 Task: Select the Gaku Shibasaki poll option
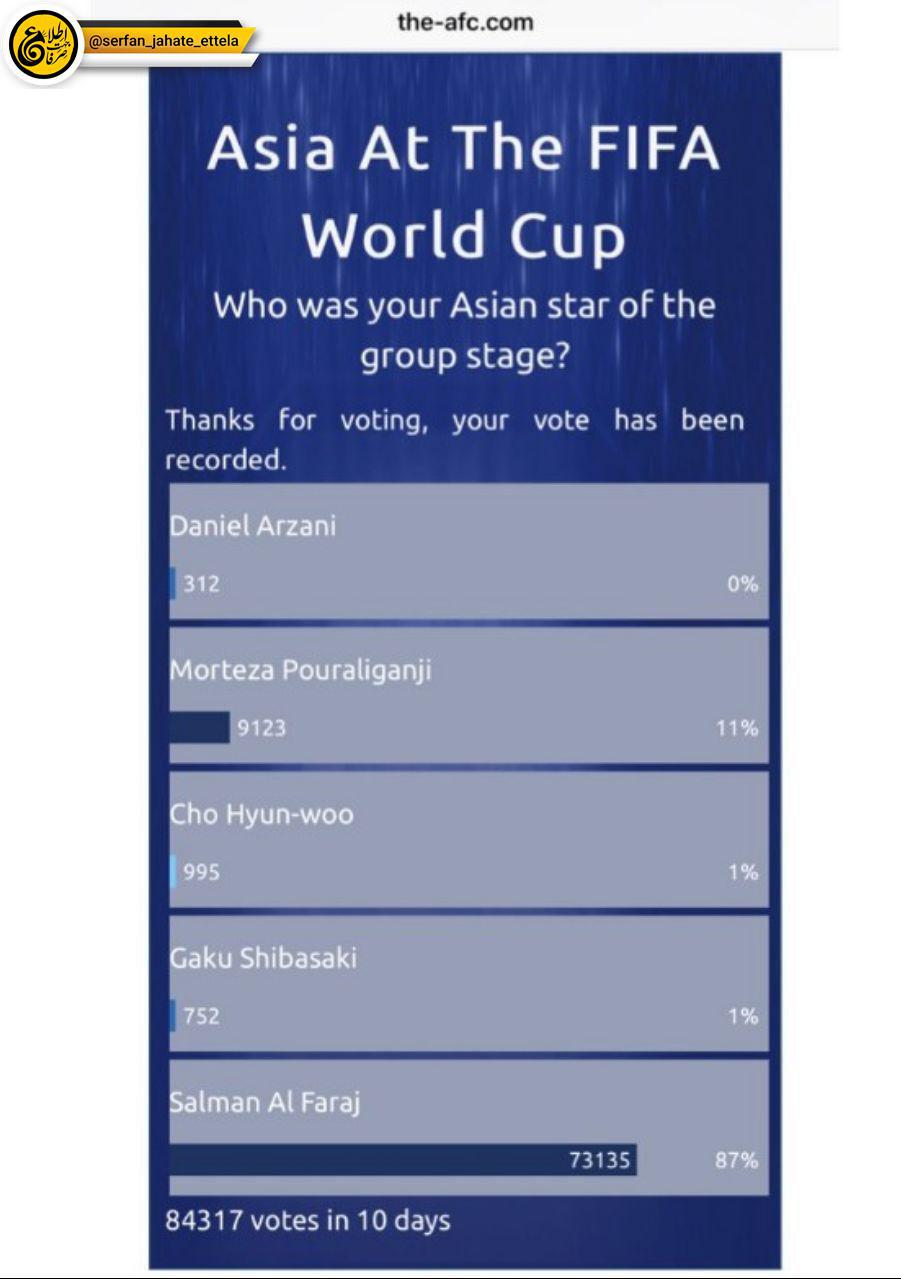coord(469,983)
